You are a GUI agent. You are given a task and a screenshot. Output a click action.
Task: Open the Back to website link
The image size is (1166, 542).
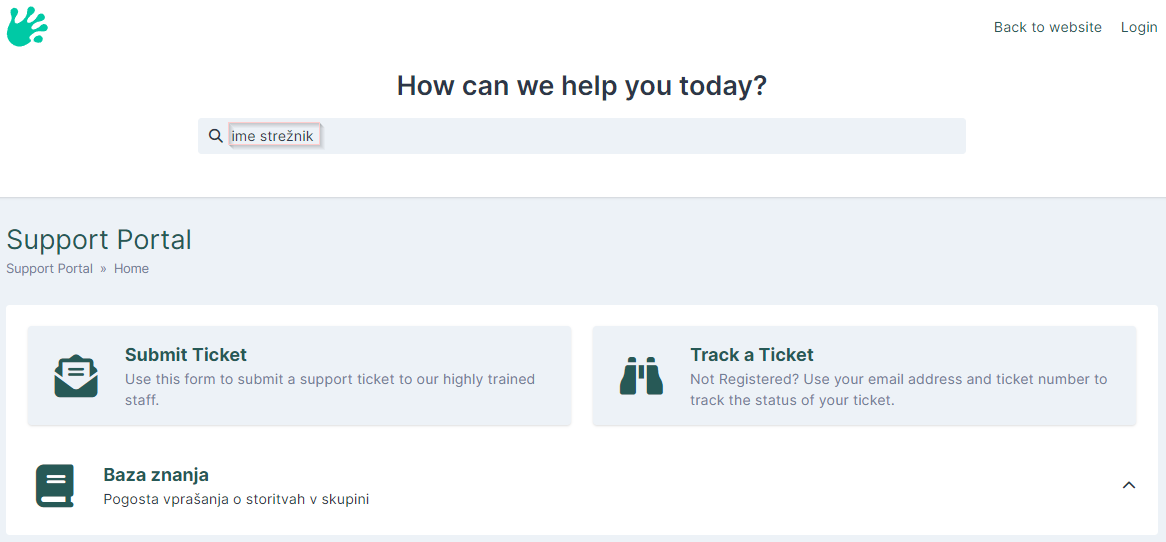pos(1048,28)
